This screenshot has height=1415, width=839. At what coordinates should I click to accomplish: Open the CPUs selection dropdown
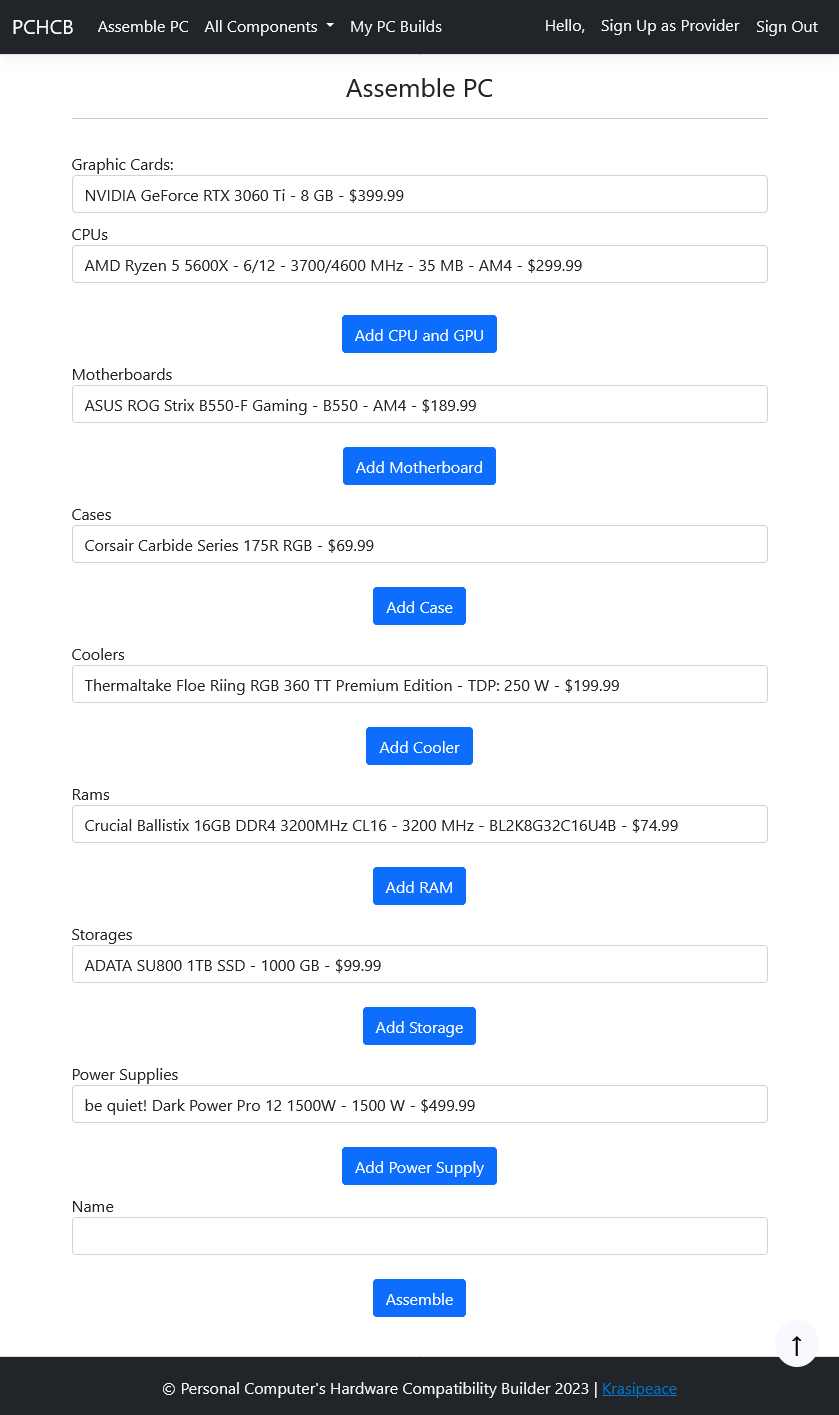pyautogui.click(x=419, y=265)
